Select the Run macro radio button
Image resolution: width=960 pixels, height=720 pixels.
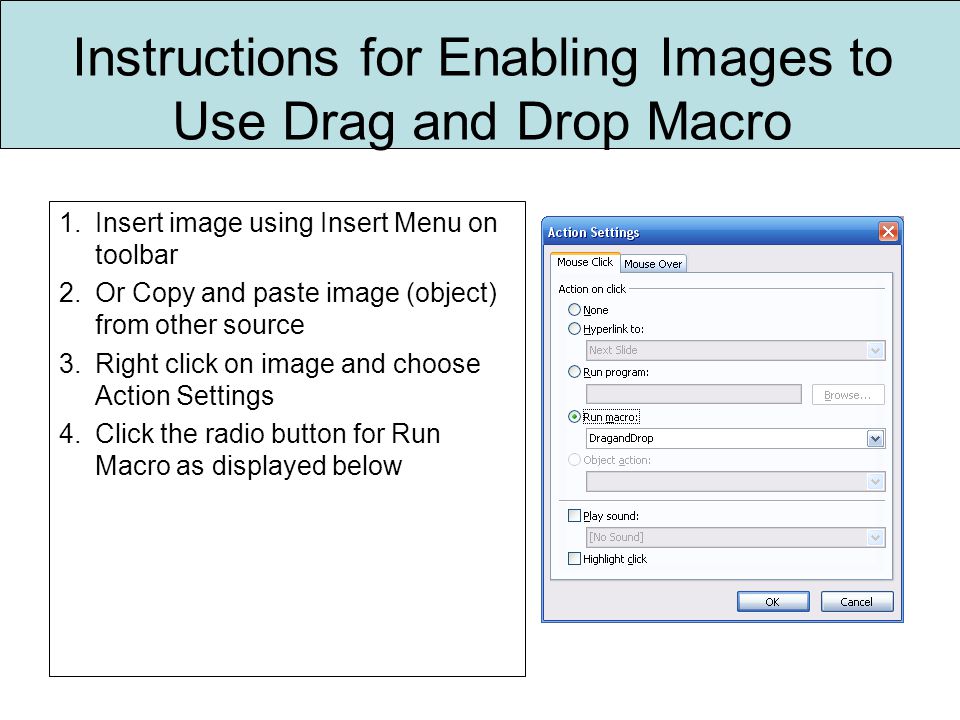coord(574,417)
